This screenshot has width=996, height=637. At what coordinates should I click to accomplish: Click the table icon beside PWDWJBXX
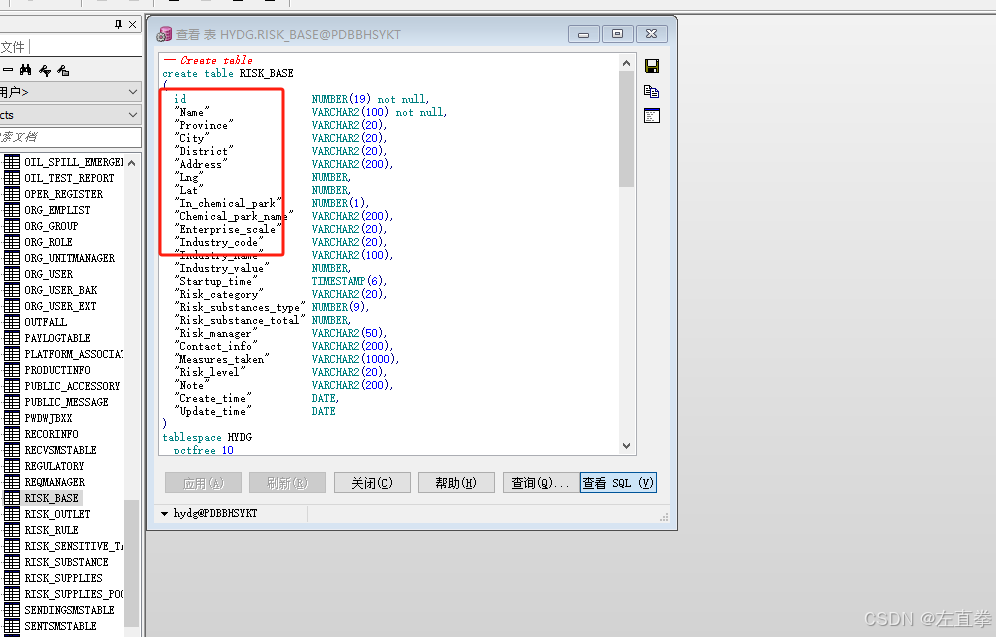(x=12, y=418)
